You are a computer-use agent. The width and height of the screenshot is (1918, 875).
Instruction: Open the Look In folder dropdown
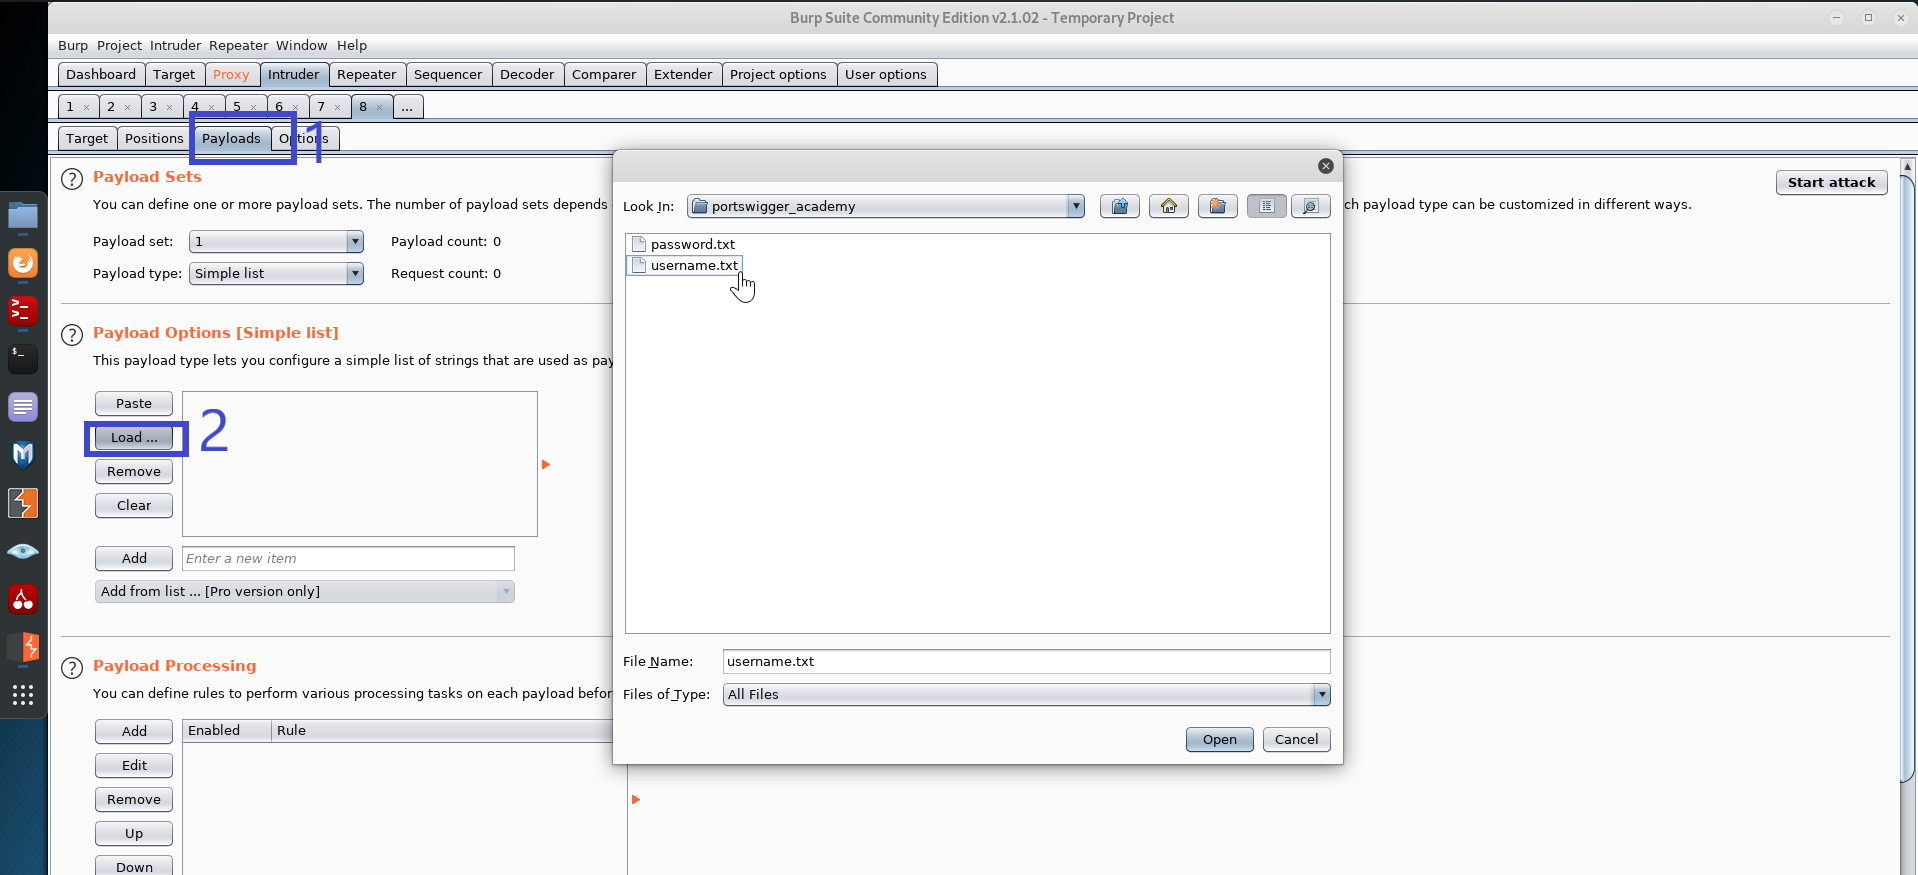[x=1076, y=206]
